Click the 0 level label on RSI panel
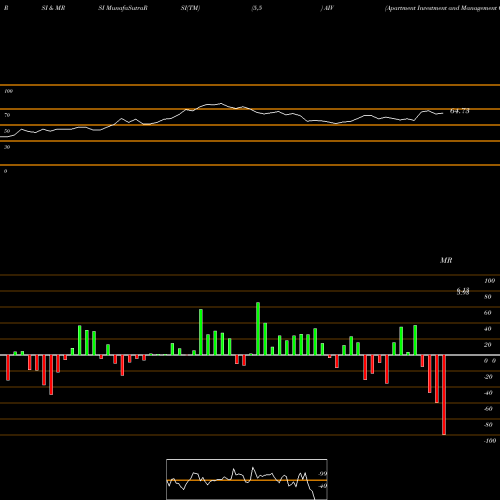 (x=5, y=171)
